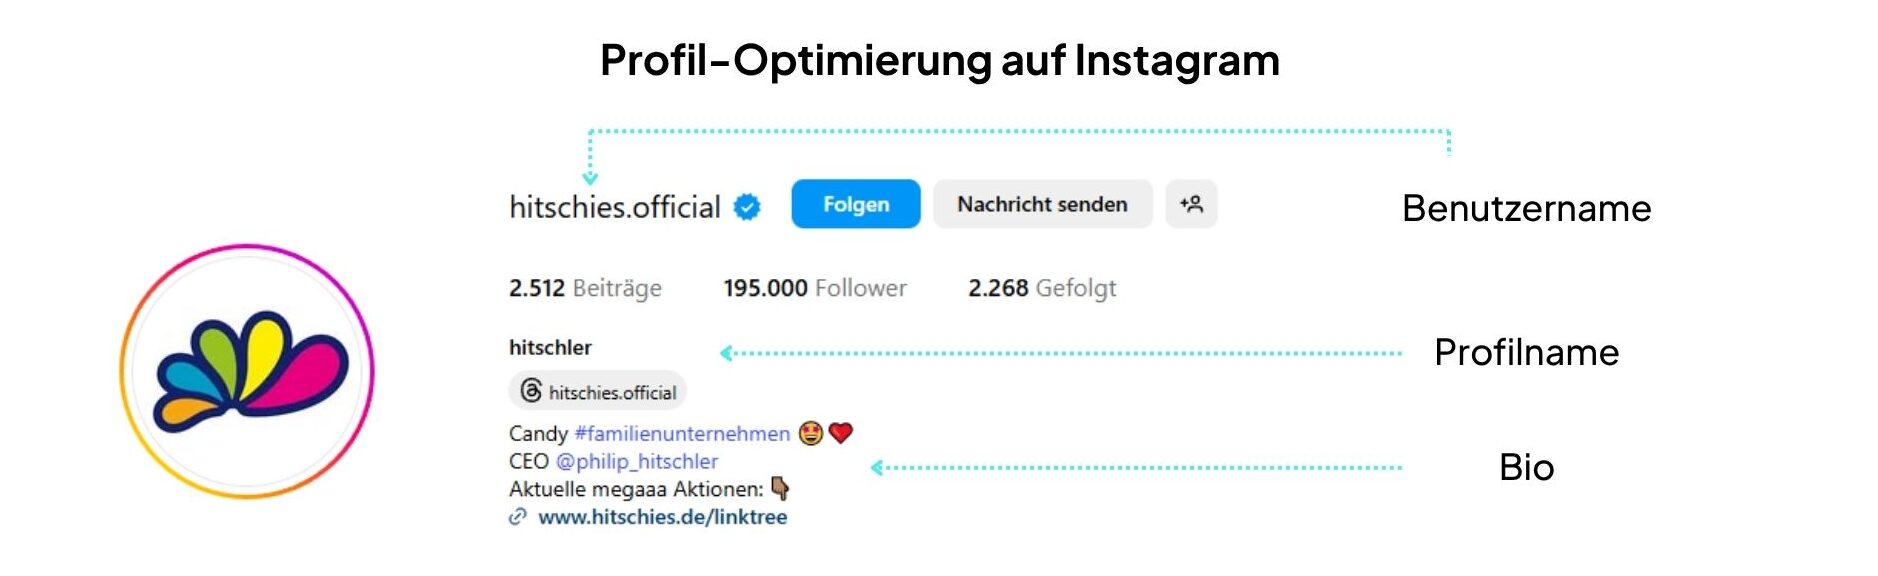Click the link chain icon
The width and height of the screenshot is (1878, 576).
pos(518,517)
